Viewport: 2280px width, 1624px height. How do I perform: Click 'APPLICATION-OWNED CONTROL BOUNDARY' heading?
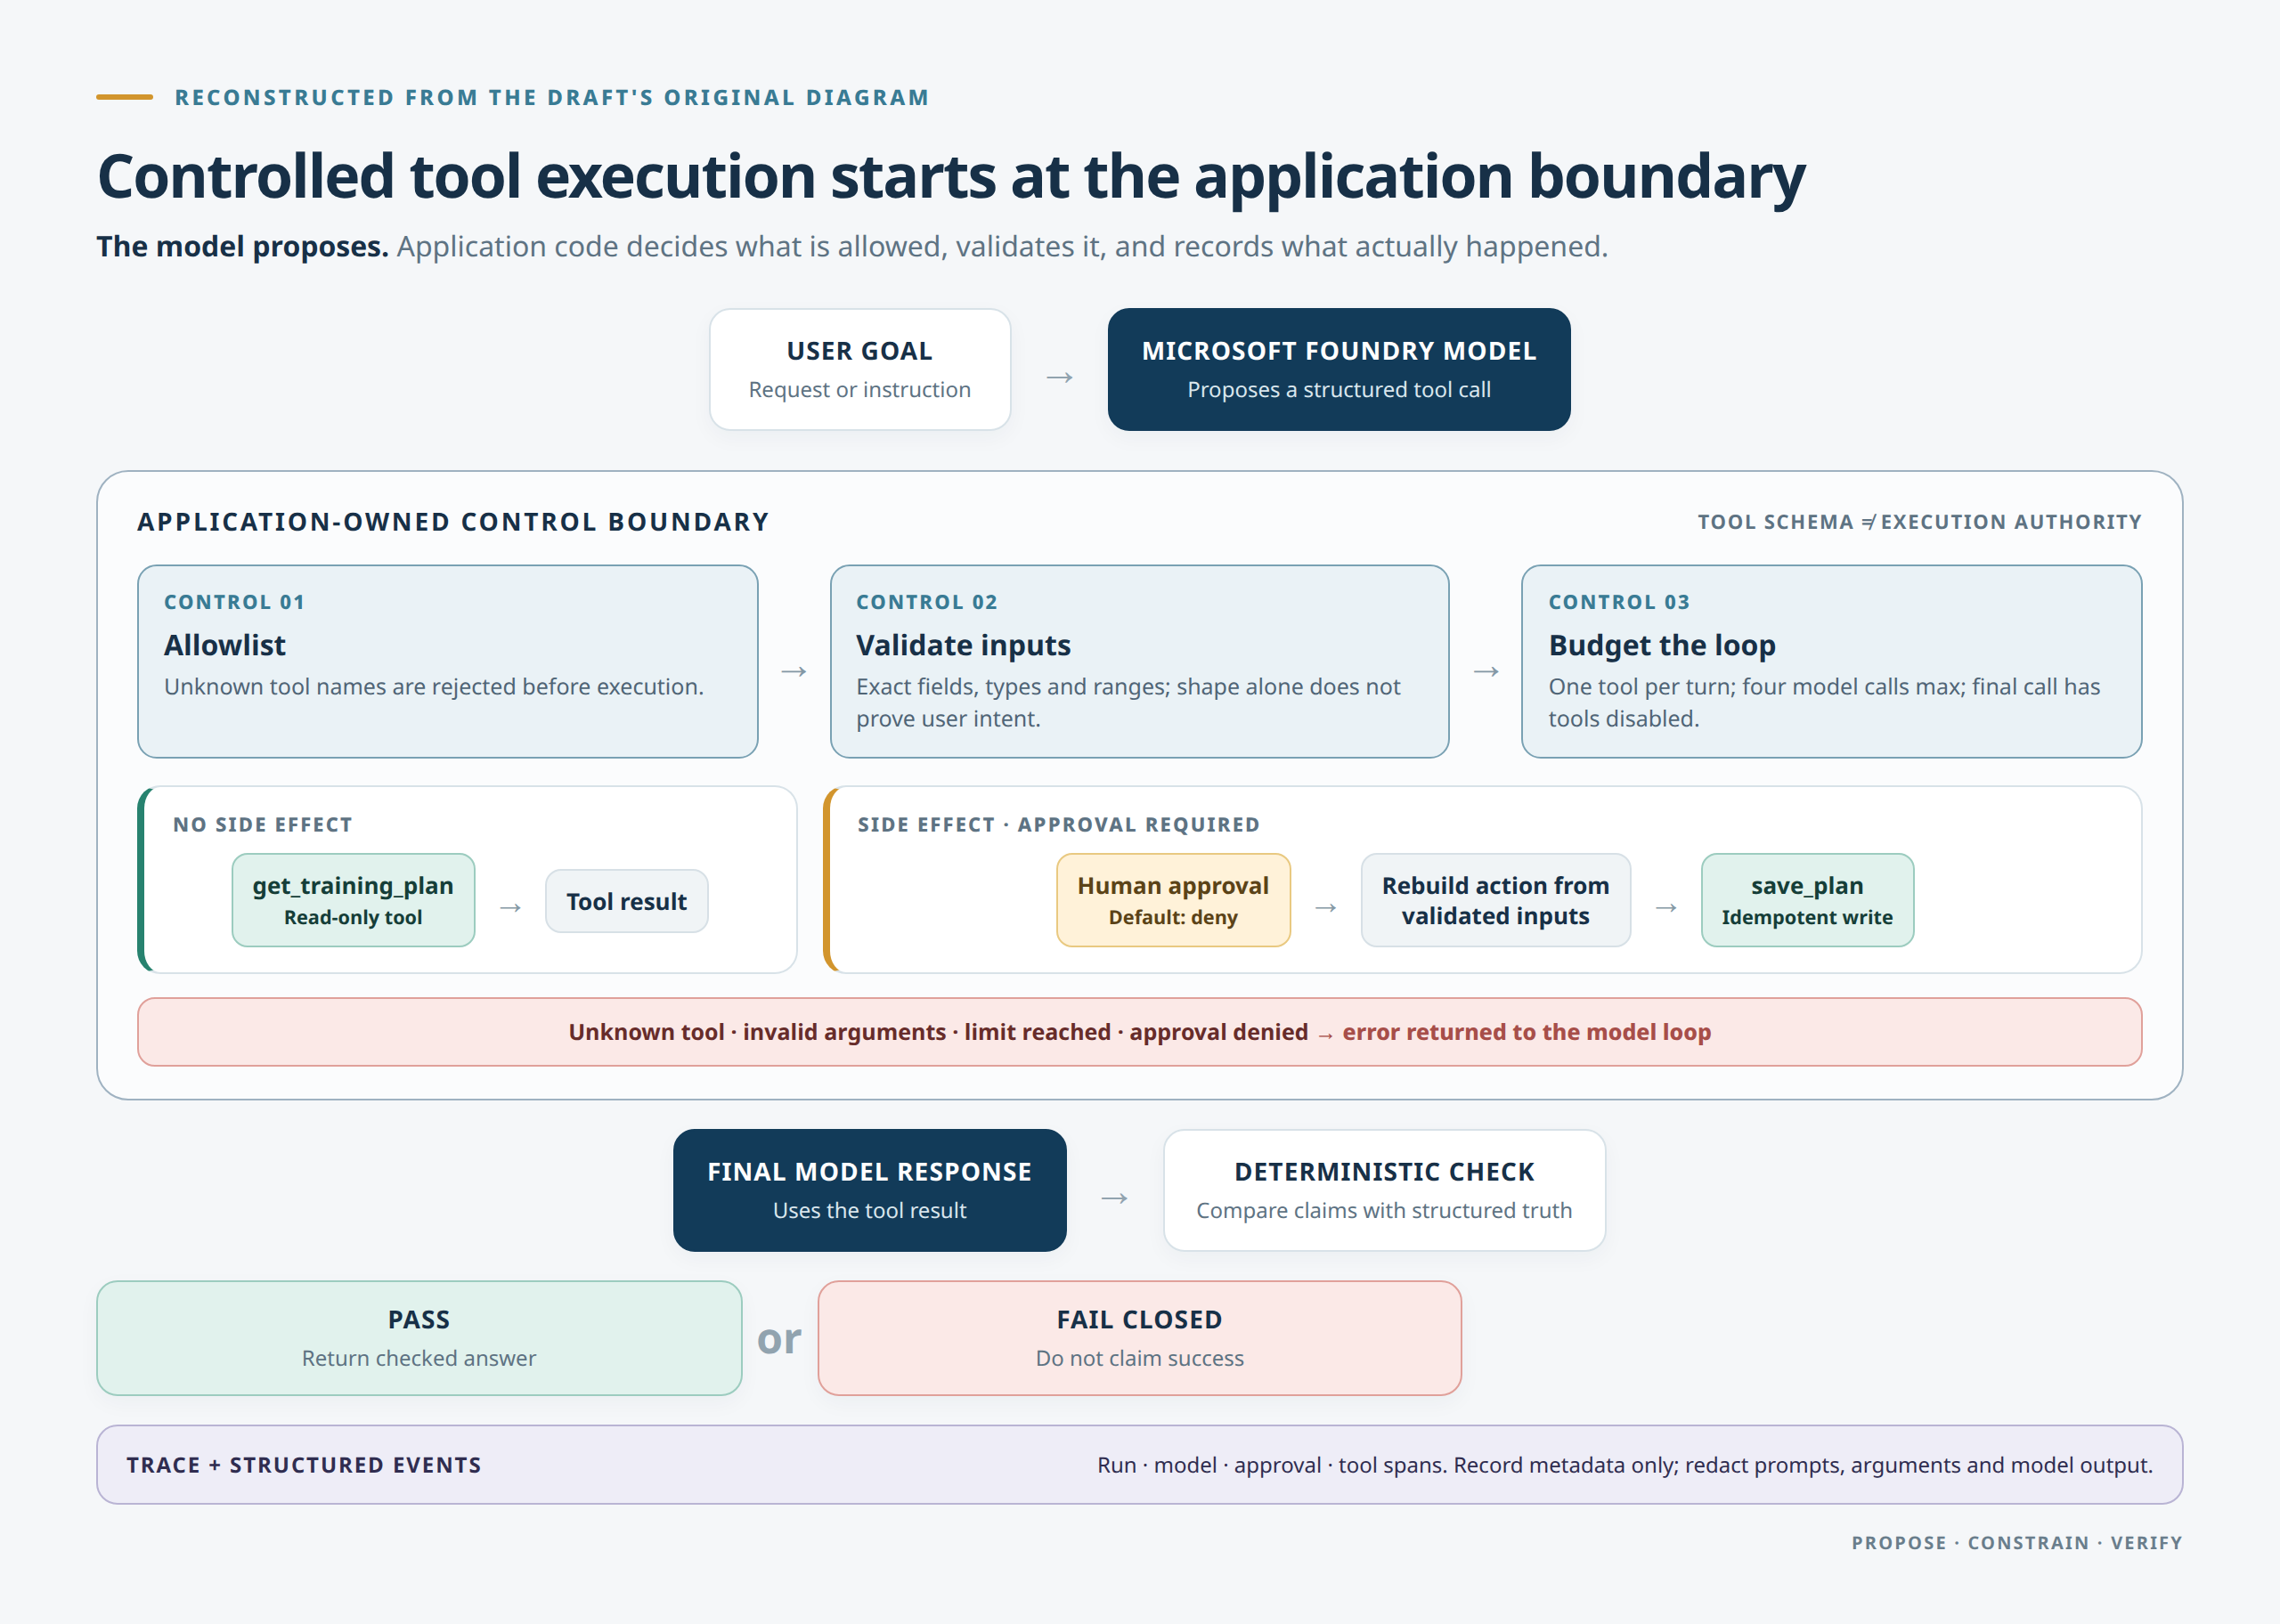tap(453, 522)
